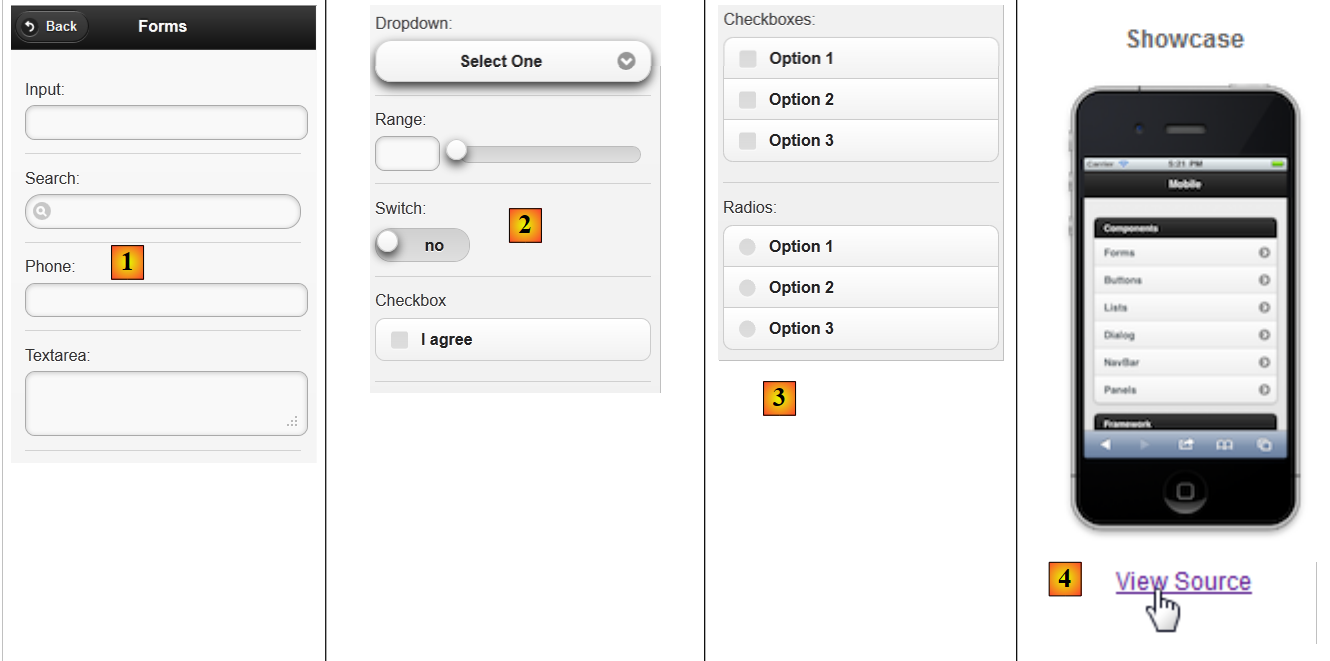
Task: Click the Lists arrow icon in phone showcase
Action: 1264,308
